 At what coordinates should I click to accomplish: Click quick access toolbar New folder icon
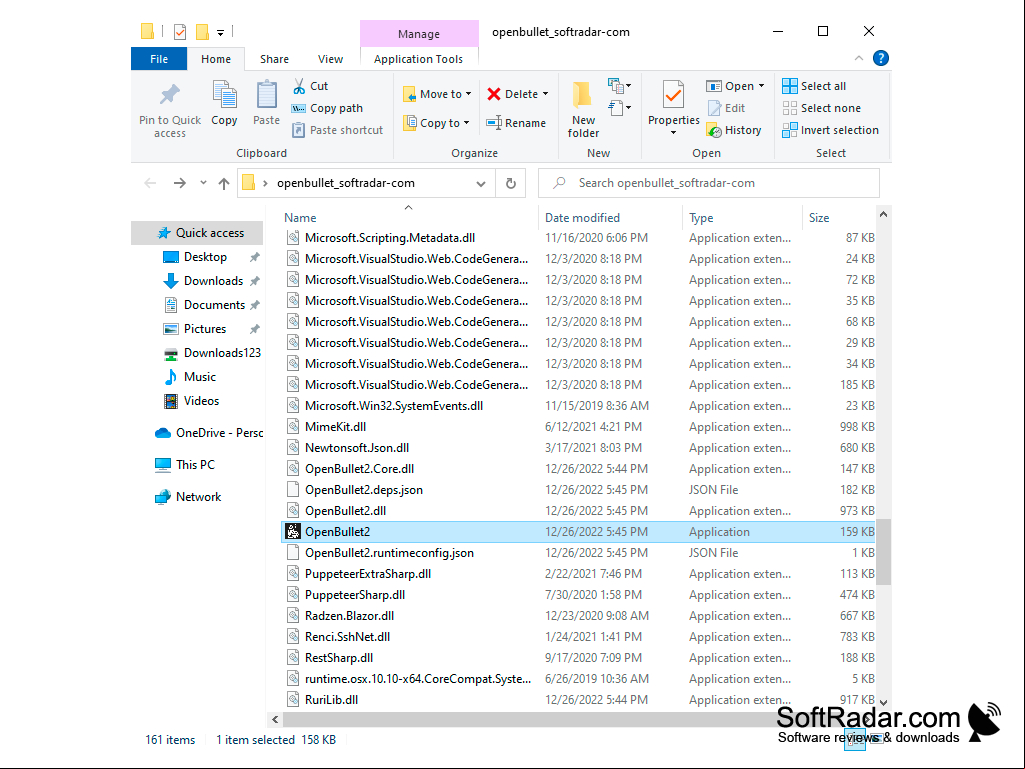coord(203,31)
